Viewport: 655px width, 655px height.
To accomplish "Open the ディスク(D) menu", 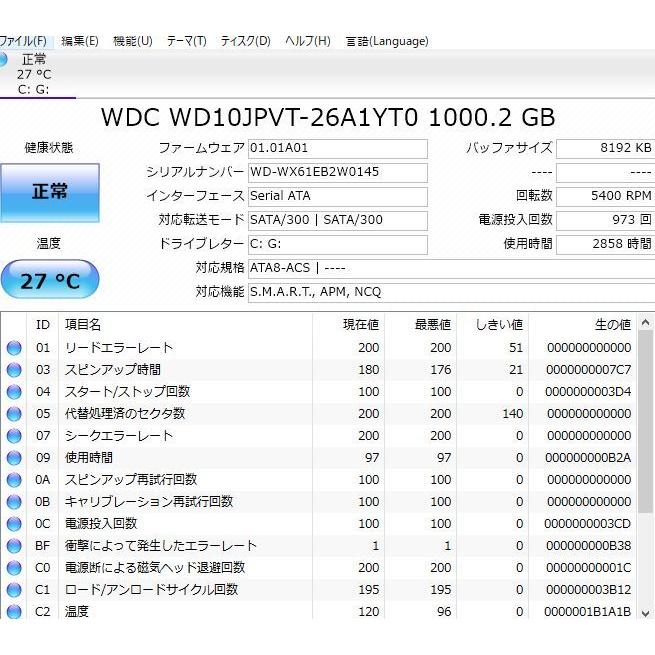I will tap(246, 41).
